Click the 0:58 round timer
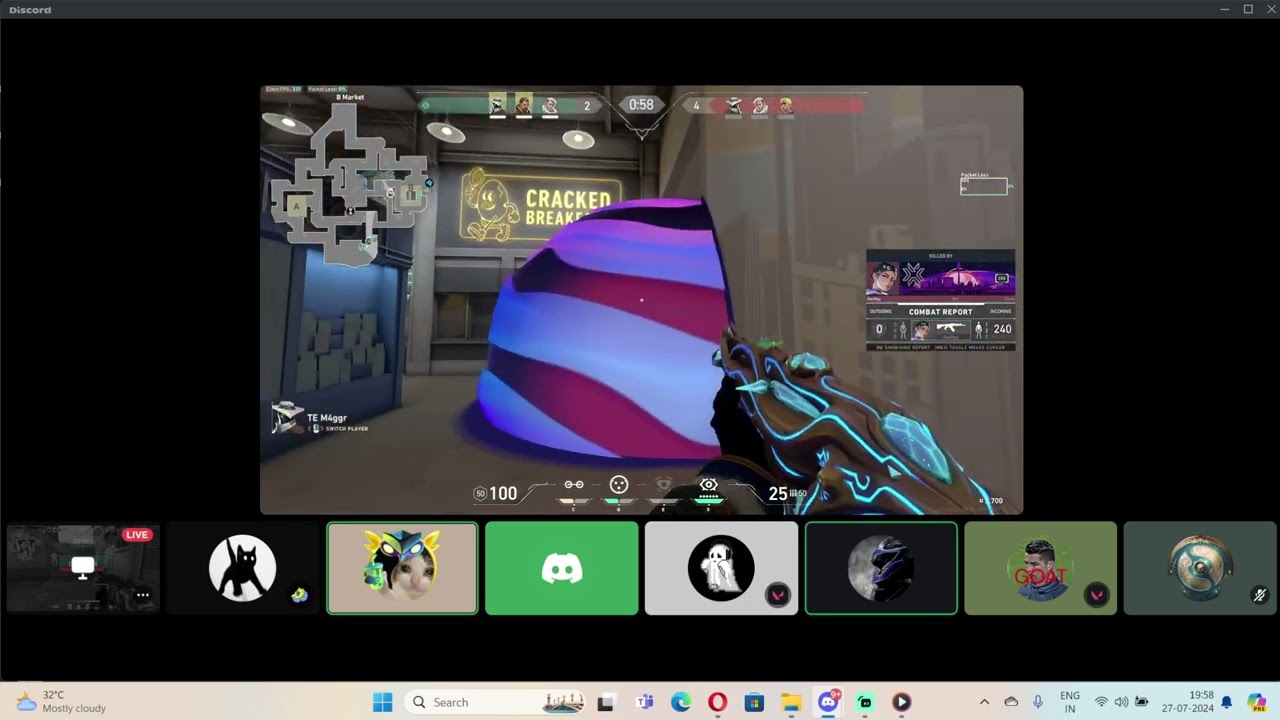 (641, 104)
